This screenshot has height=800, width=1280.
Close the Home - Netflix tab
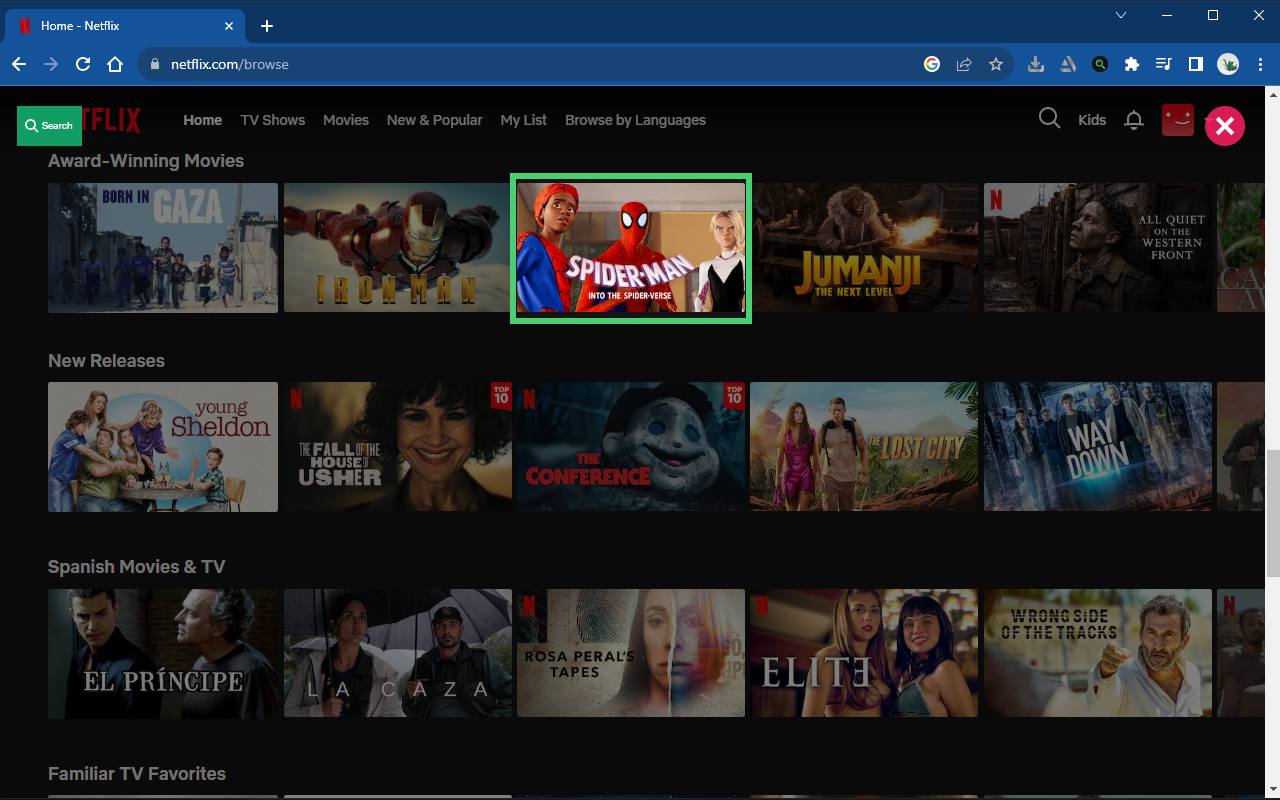tap(230, 26)
